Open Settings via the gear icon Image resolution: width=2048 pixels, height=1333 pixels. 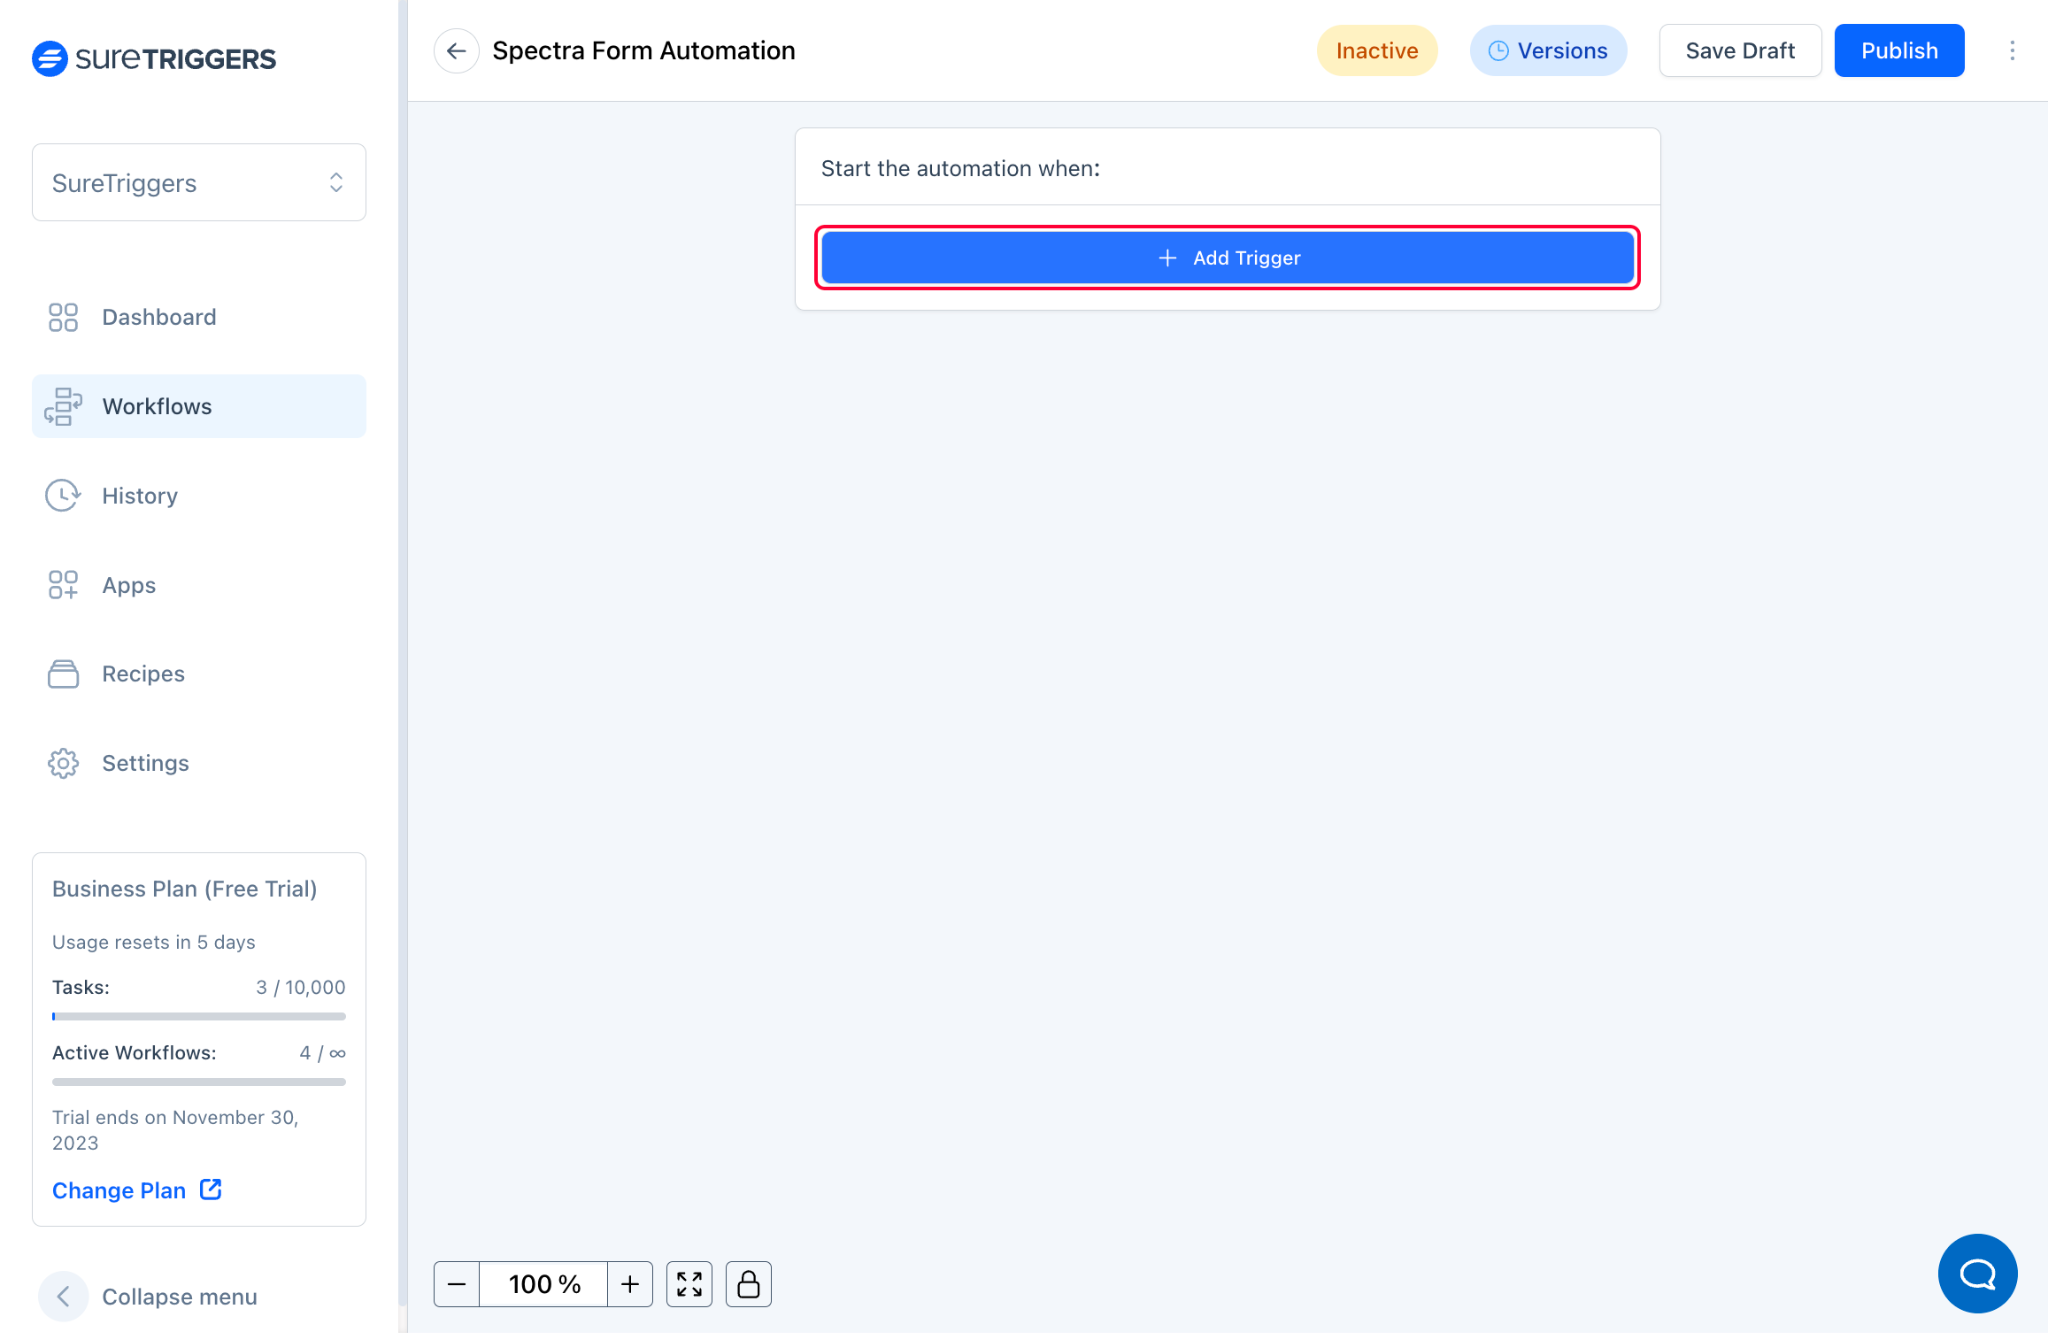click(x=63, y=763)
